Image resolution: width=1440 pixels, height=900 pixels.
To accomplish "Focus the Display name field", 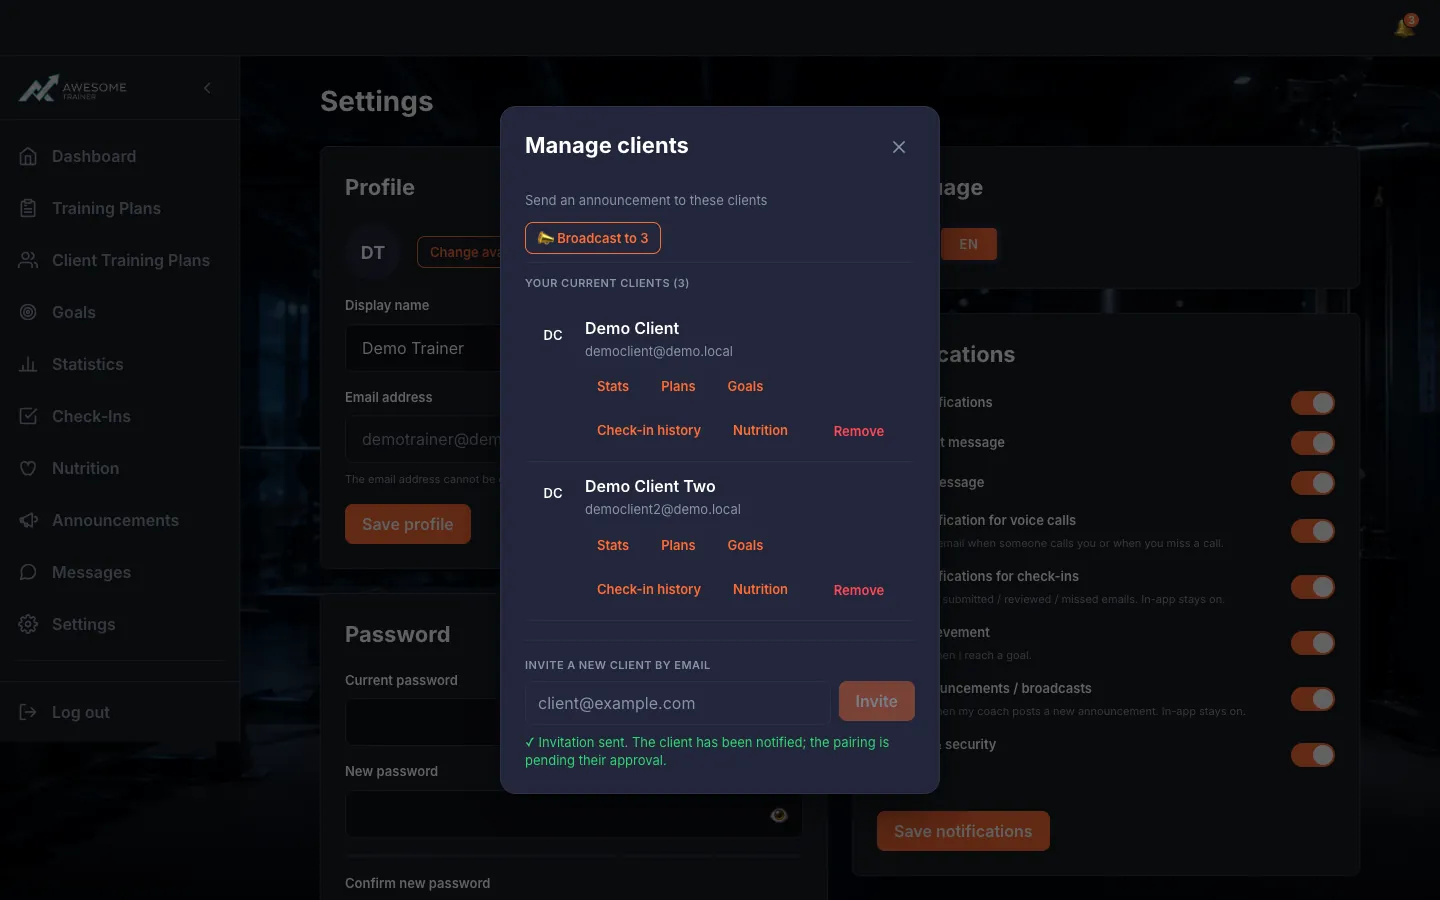I will tap(423, 348).
